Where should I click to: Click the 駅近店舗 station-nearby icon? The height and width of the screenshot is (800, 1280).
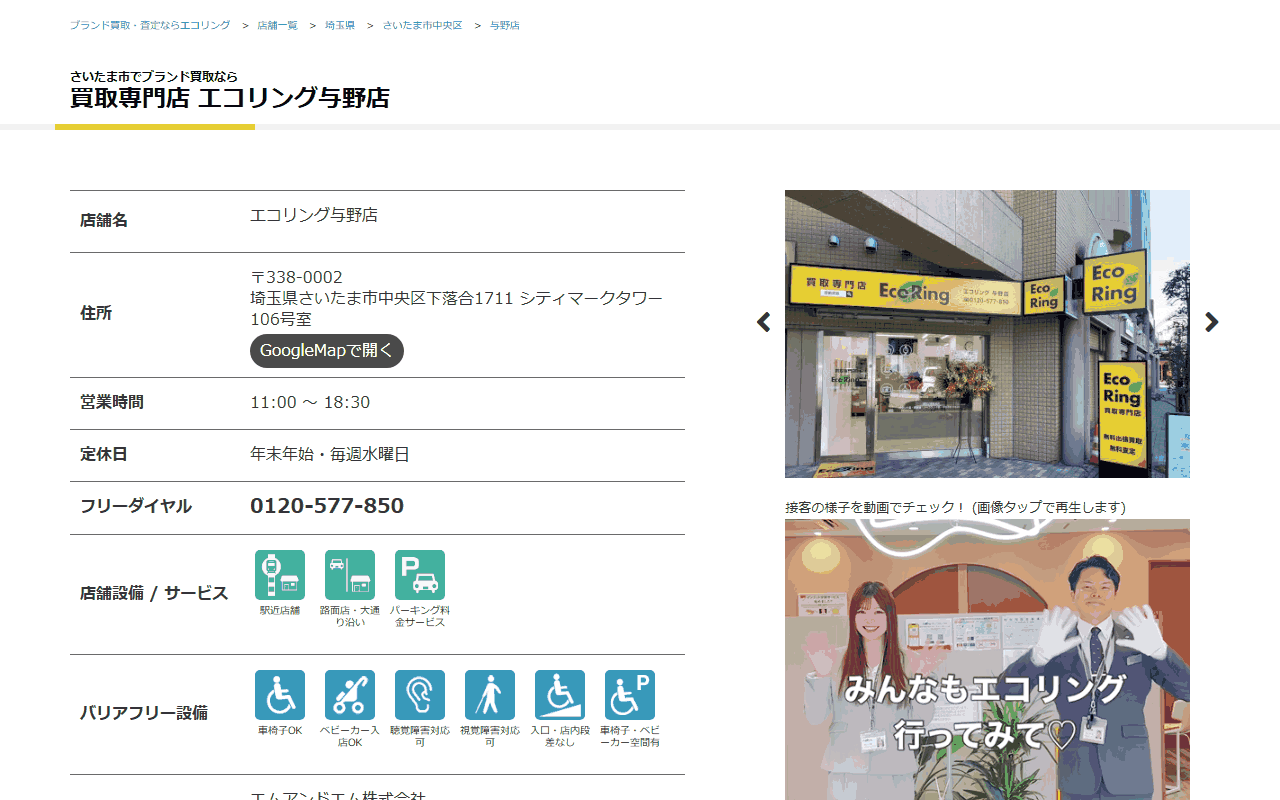coord(280,575)
